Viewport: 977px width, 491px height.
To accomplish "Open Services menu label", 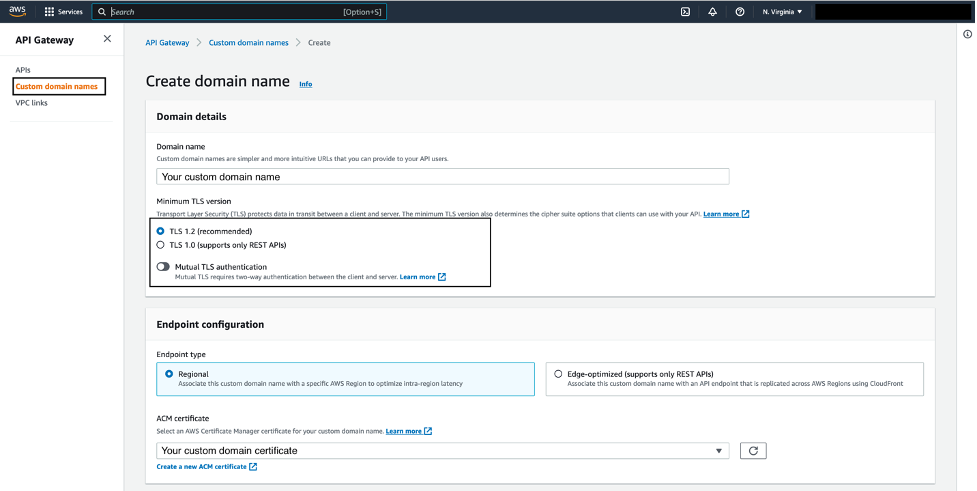I will [70, 12].
